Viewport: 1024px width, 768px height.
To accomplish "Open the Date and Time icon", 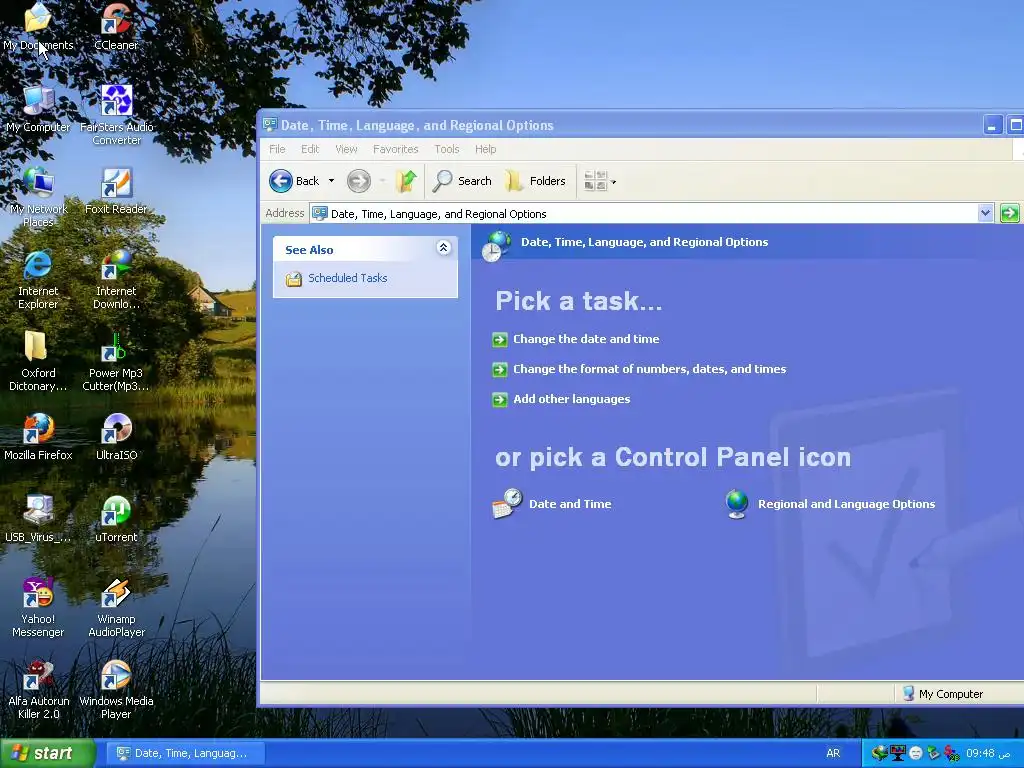I will point(552,504).
